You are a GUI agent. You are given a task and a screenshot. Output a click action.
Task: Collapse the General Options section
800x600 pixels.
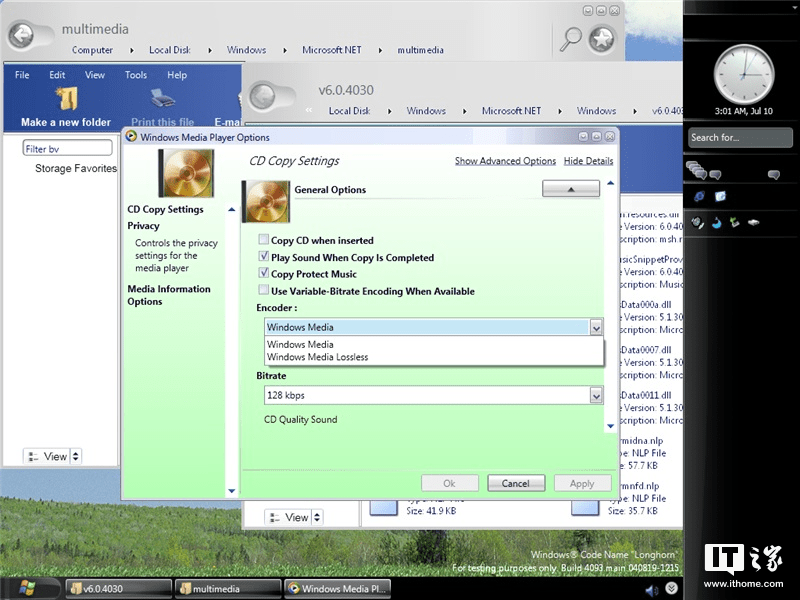[570, 187]
